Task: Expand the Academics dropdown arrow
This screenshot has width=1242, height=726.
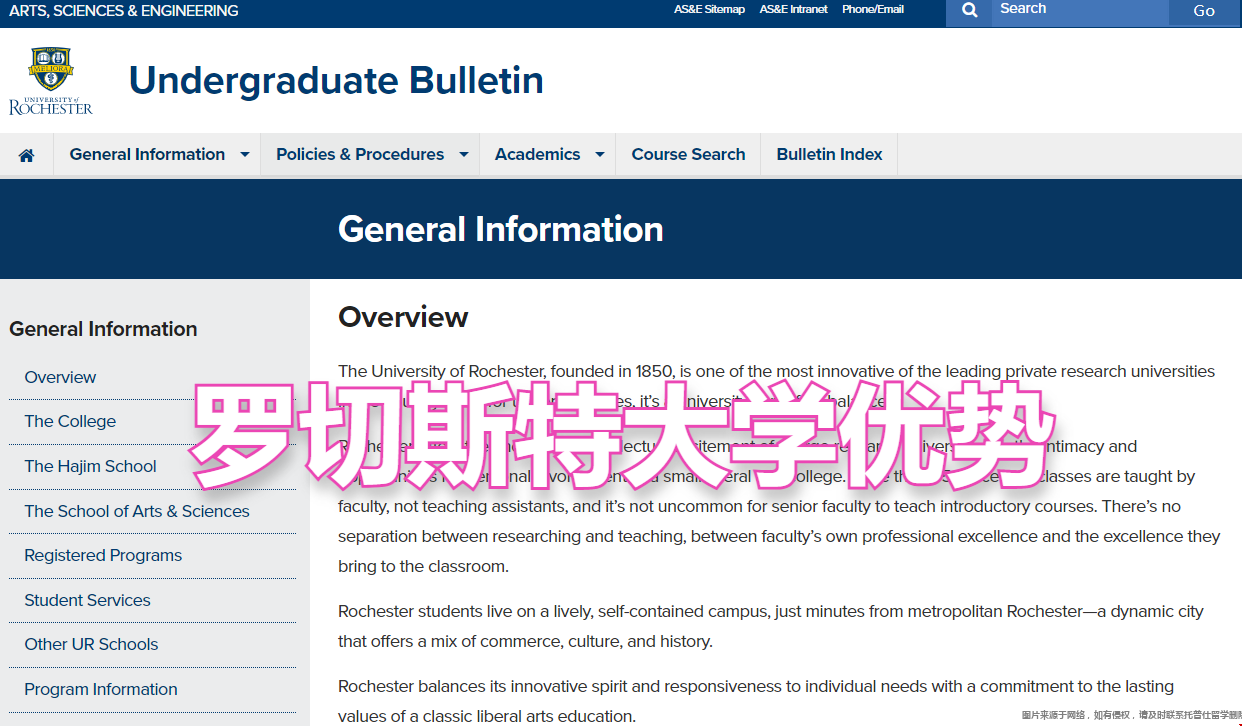Action: (599, 155)
